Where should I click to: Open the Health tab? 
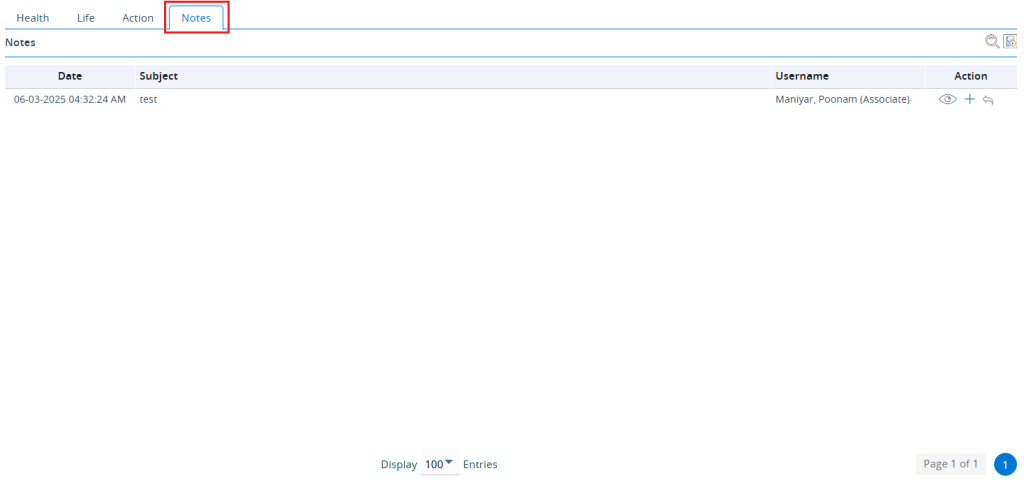pos(32,18)
